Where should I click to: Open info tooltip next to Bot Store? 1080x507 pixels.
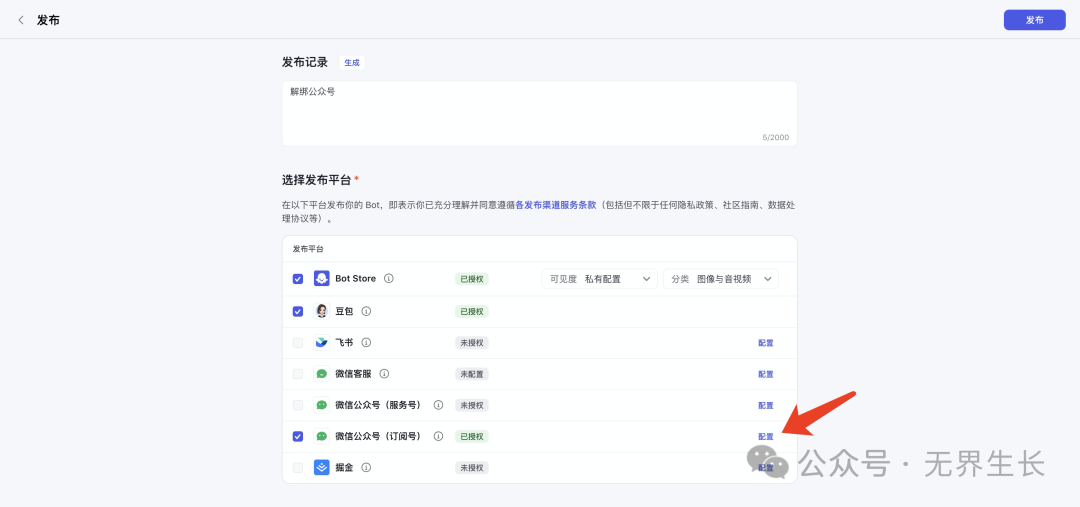[x=388, y=279]
